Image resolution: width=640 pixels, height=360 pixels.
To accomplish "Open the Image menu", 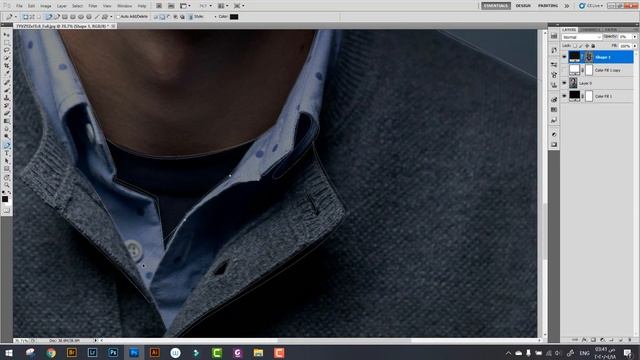I will point(46,6).
